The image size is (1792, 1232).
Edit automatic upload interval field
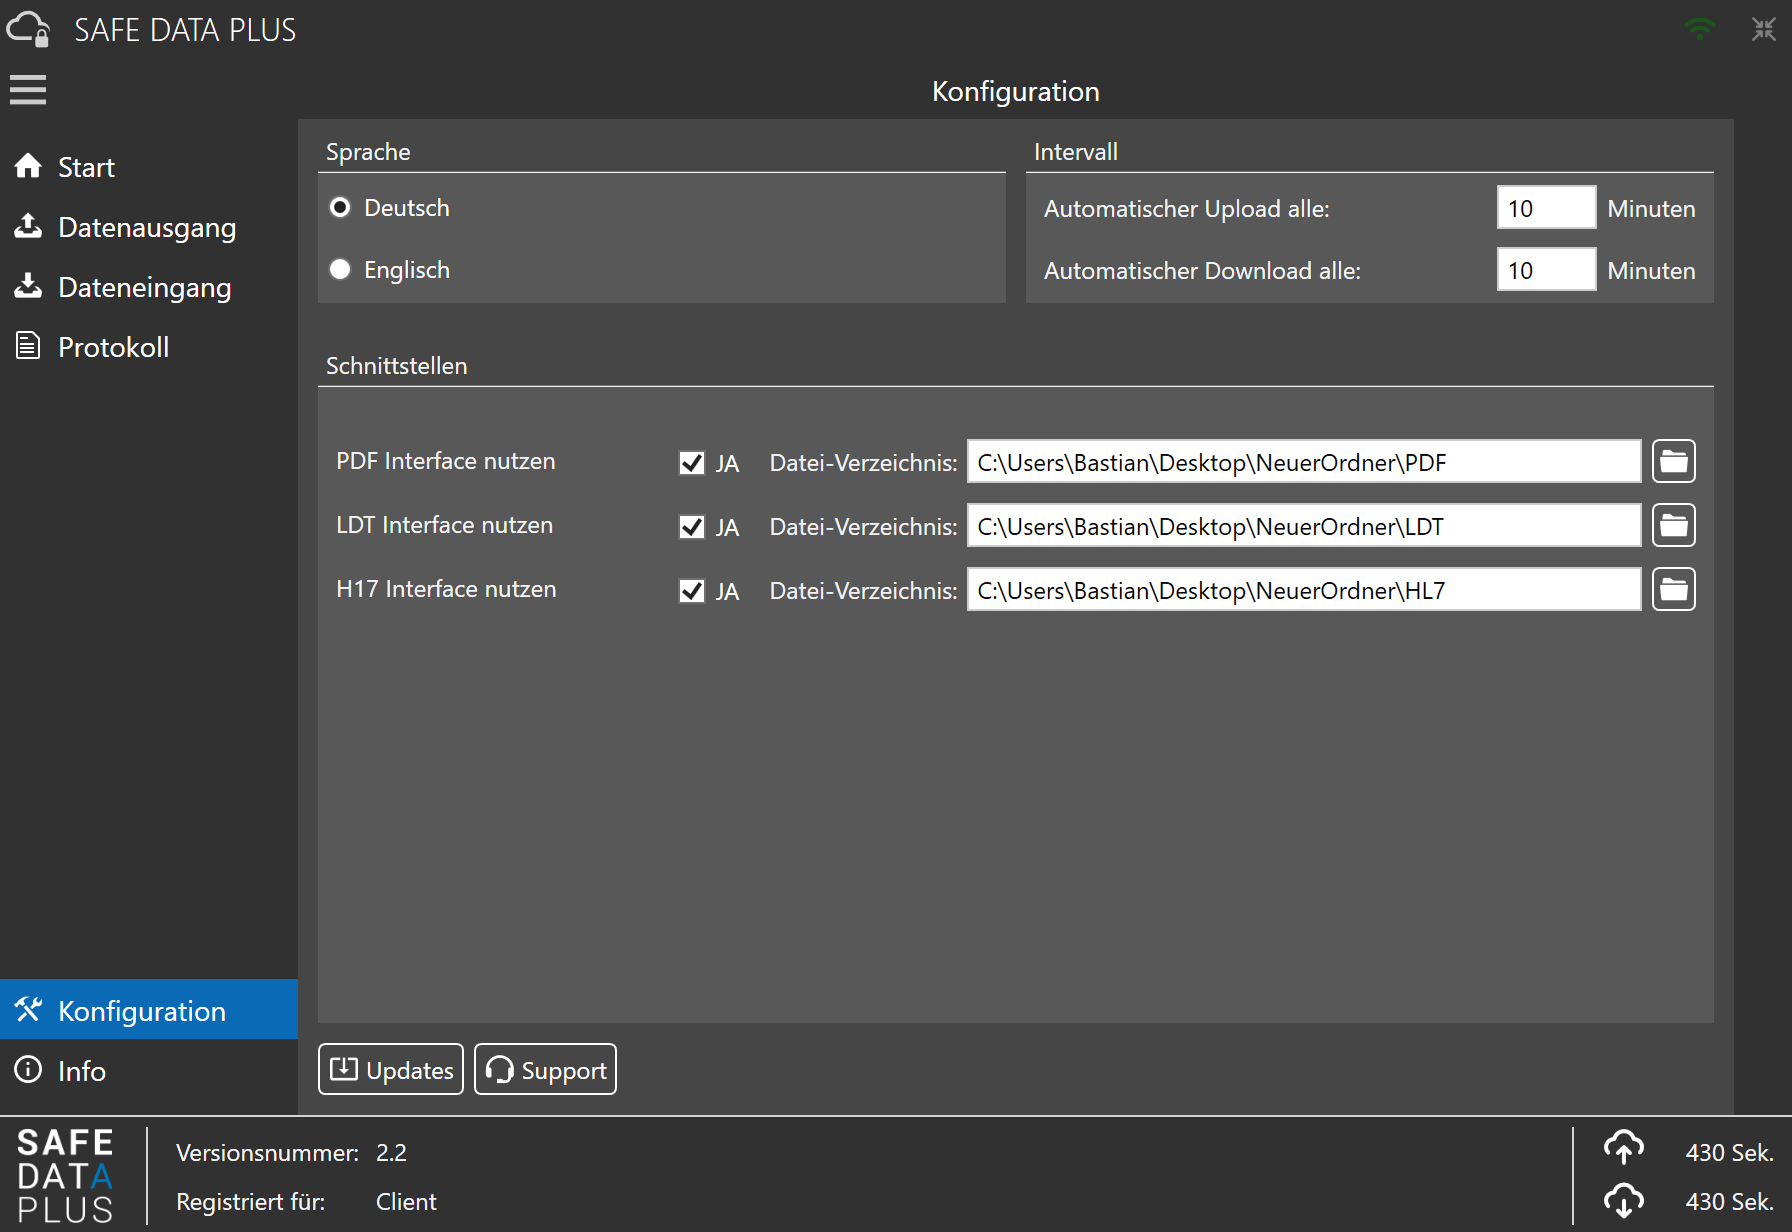point(1546,208)
